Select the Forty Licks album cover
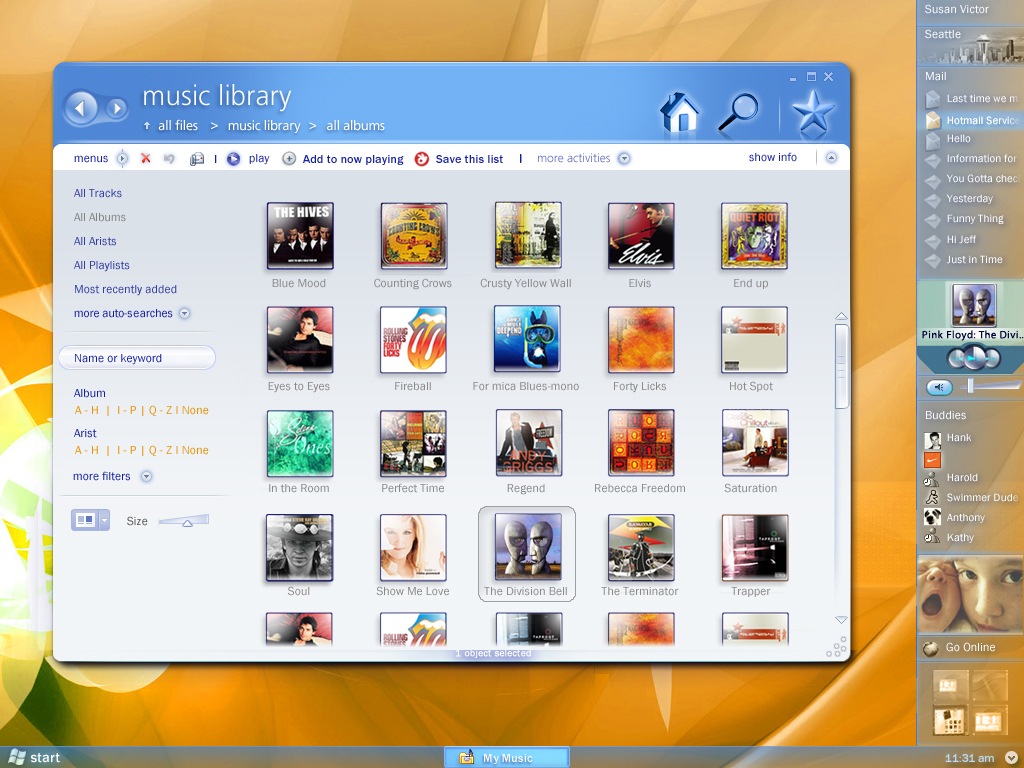The image size is (1024, 768). [641, 339]
